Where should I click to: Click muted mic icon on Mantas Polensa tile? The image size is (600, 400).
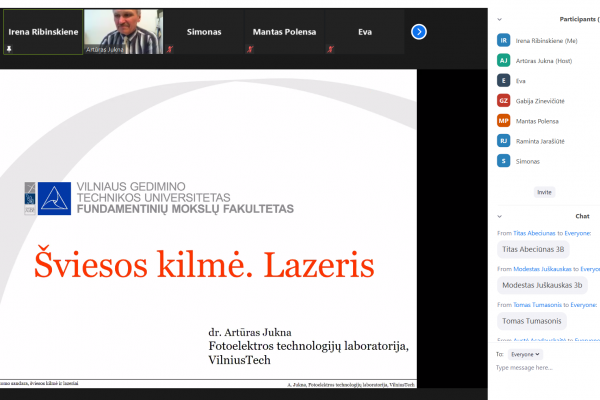(250, 49)
